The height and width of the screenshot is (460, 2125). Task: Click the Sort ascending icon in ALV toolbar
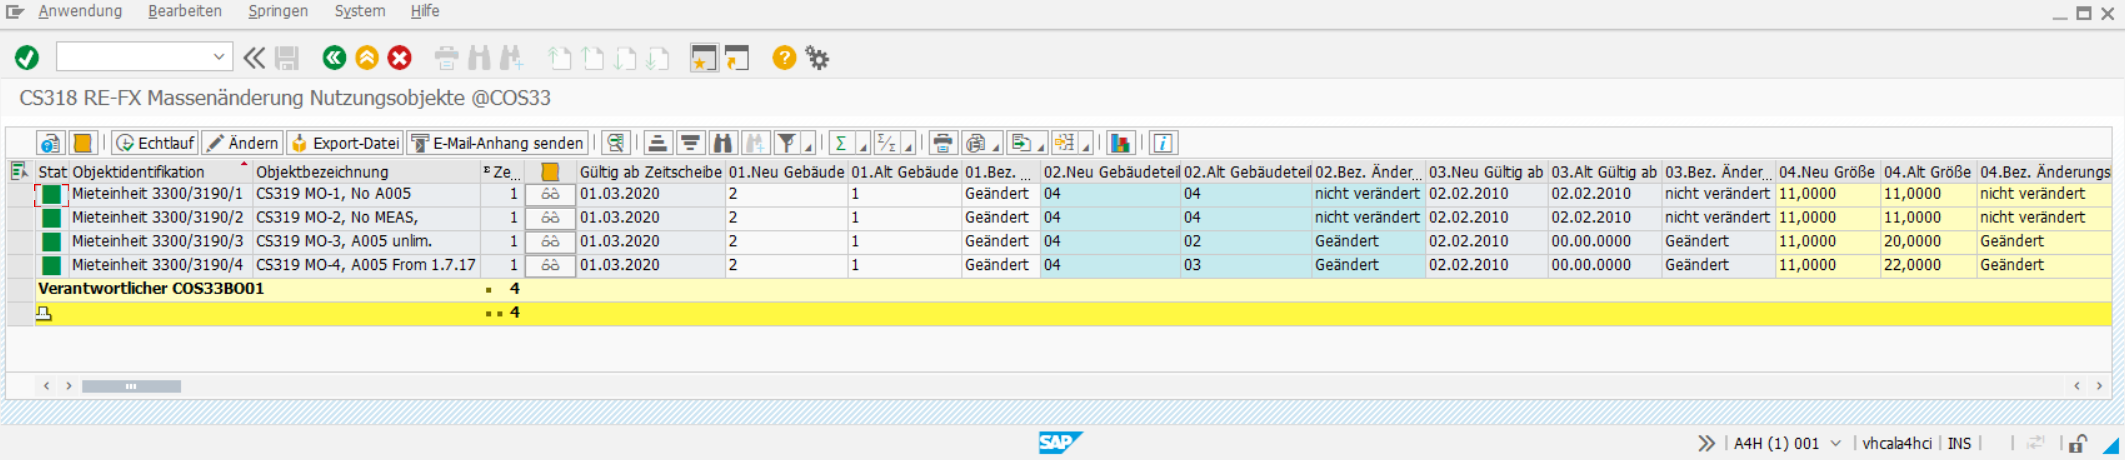click(657, 143)
